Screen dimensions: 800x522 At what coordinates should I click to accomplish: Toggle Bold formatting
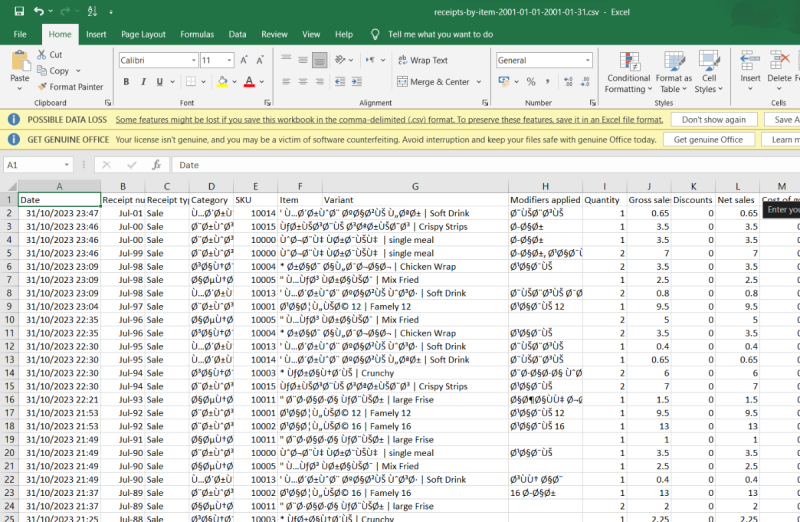coord(128,82)
